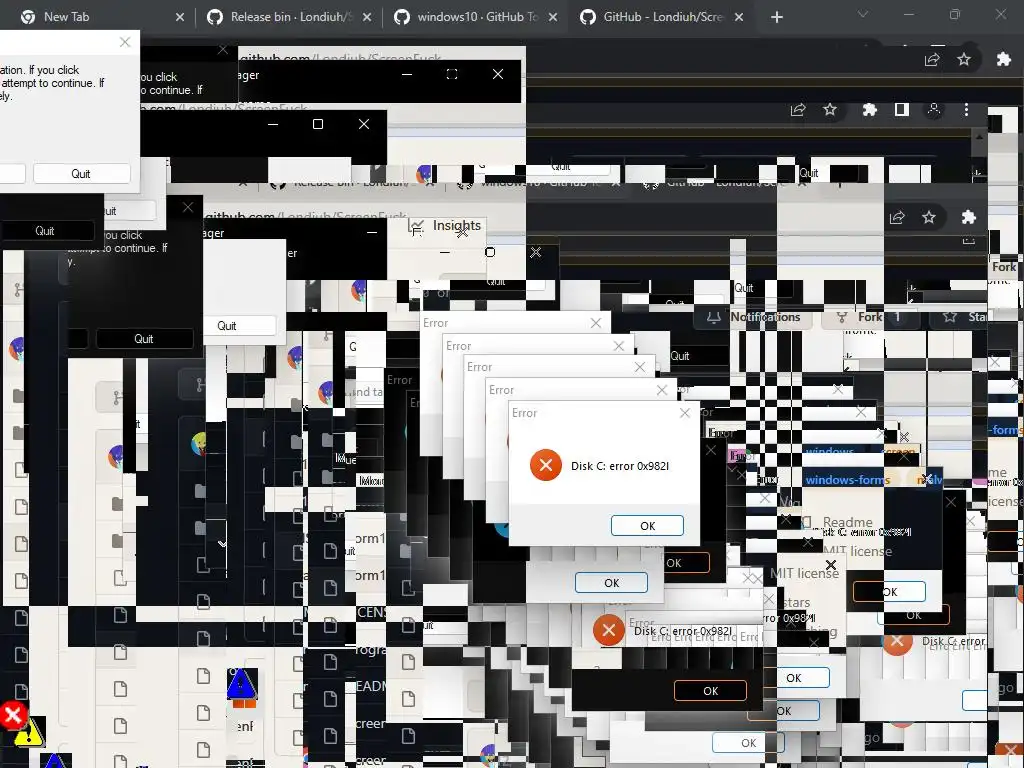The height and width of the screenshot is (768, 1024).
Task: Select the windows10 · GitHub Topics tab
Action: tap(477, 17)
